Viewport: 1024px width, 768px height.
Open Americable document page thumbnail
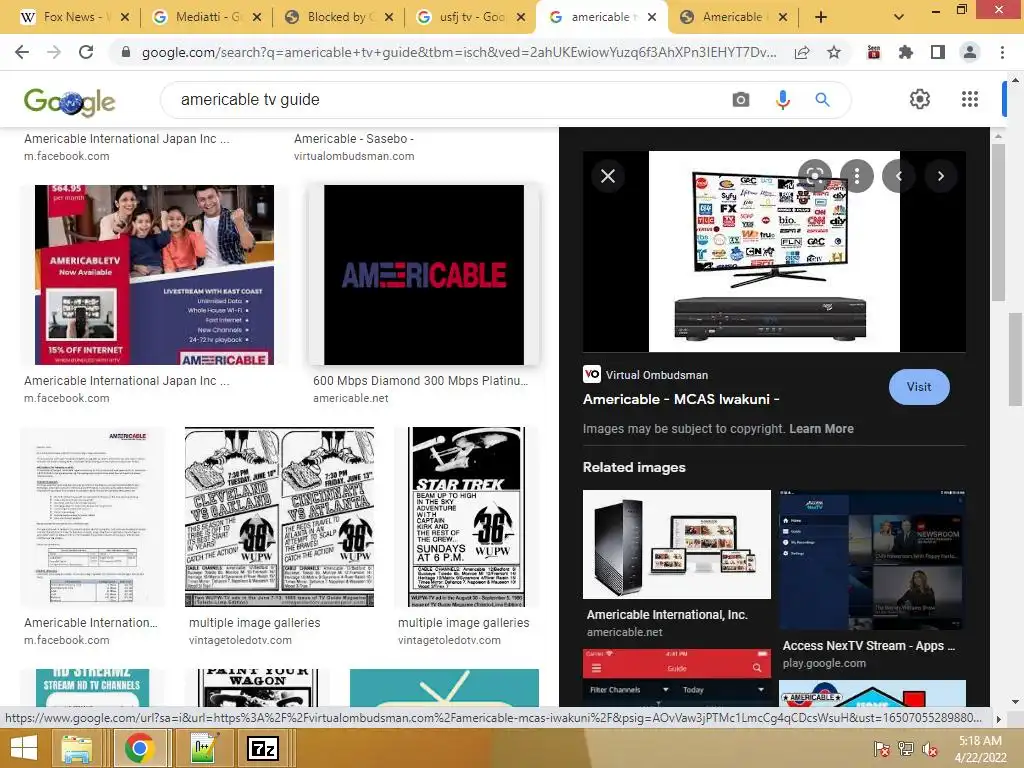[x=93, y=517]
